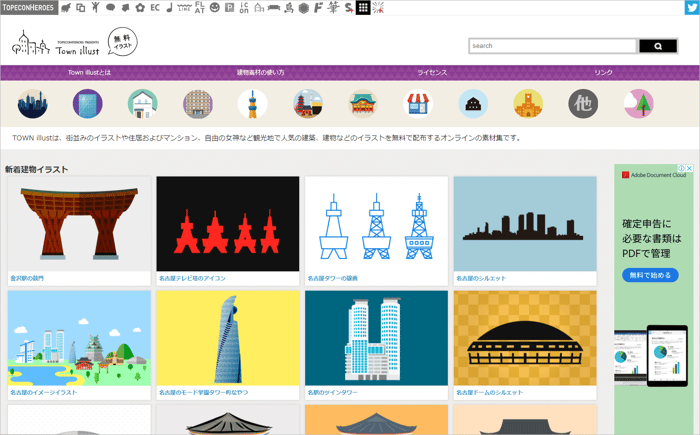Open the '他' other category icon

pyautogui.click(x=583, y=104)
